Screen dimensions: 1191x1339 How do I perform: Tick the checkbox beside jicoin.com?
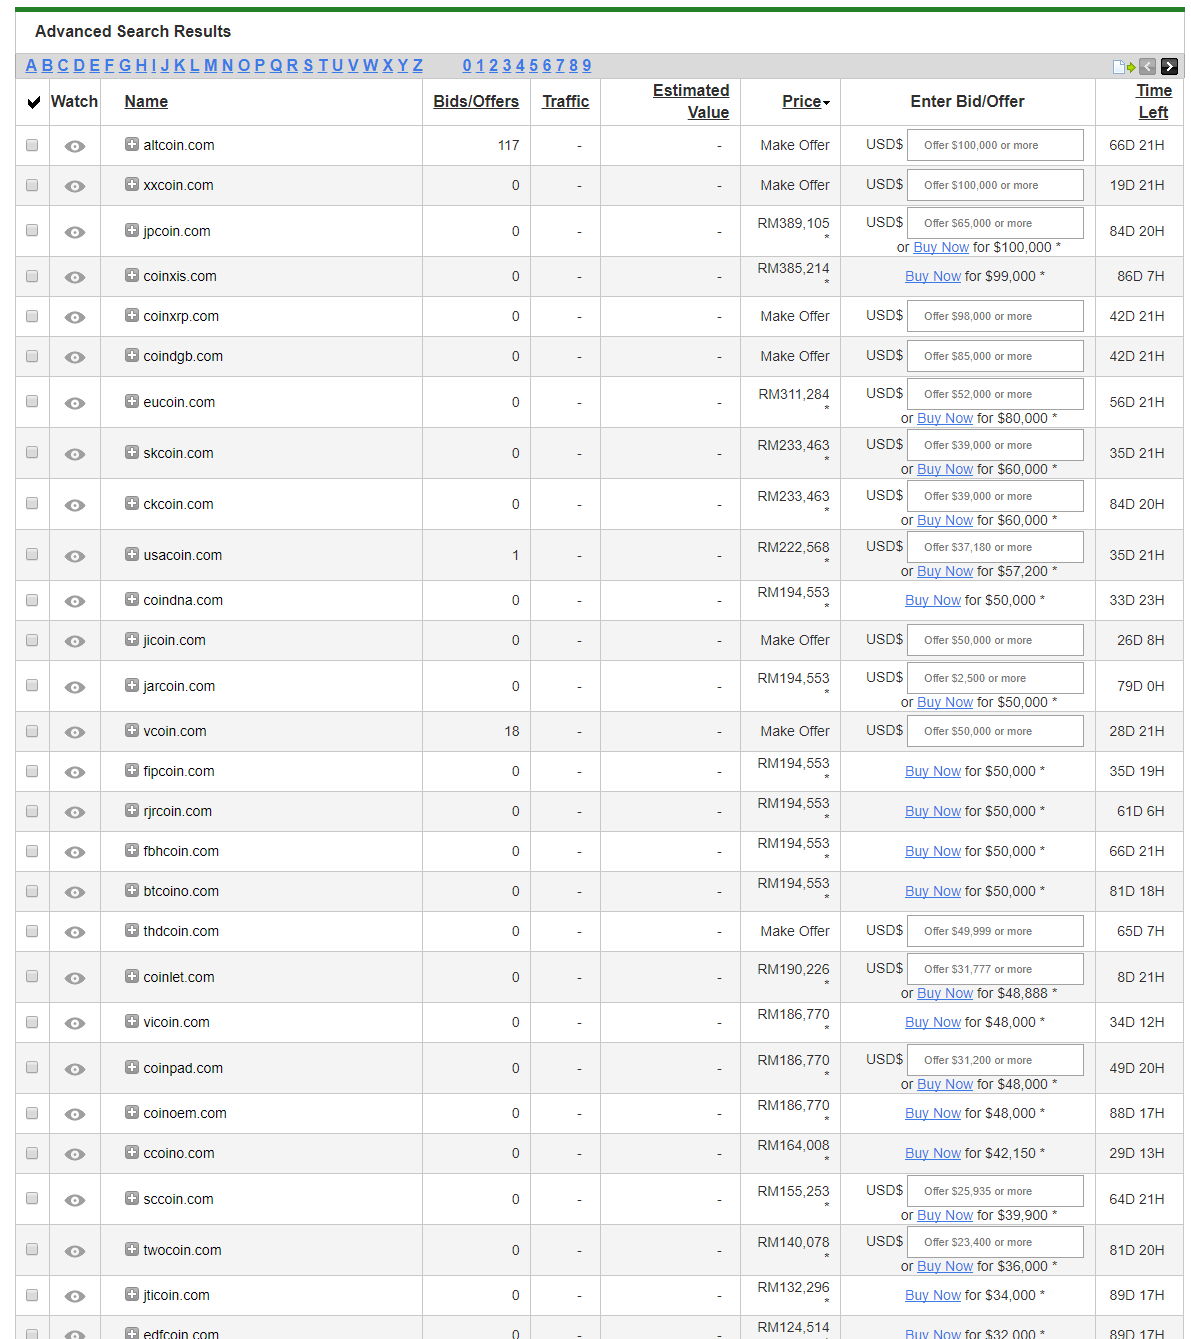pos(32,640)
